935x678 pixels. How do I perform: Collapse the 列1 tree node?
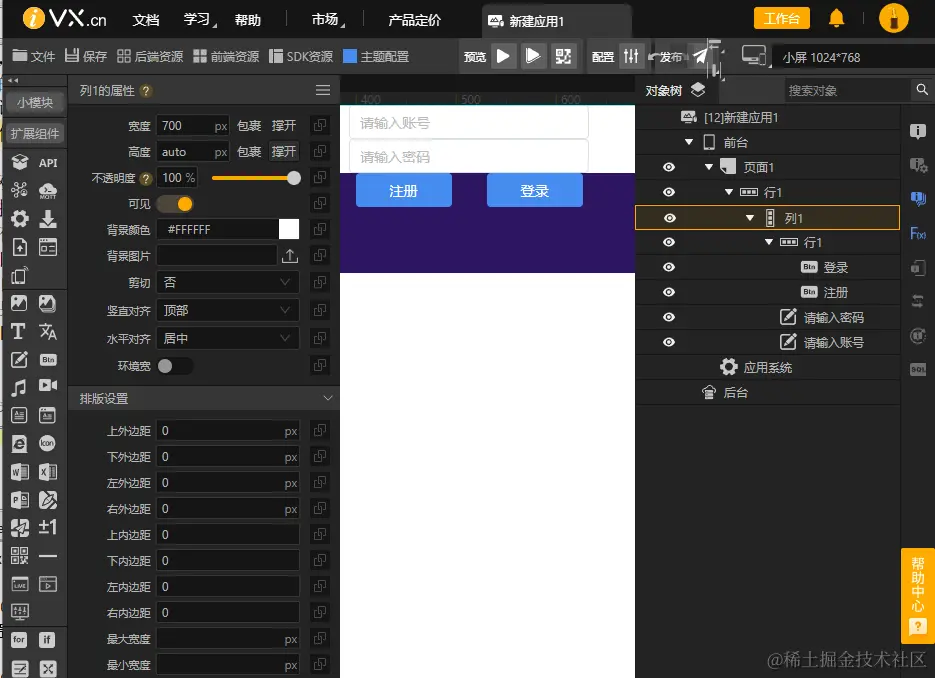tap(750, 218)
